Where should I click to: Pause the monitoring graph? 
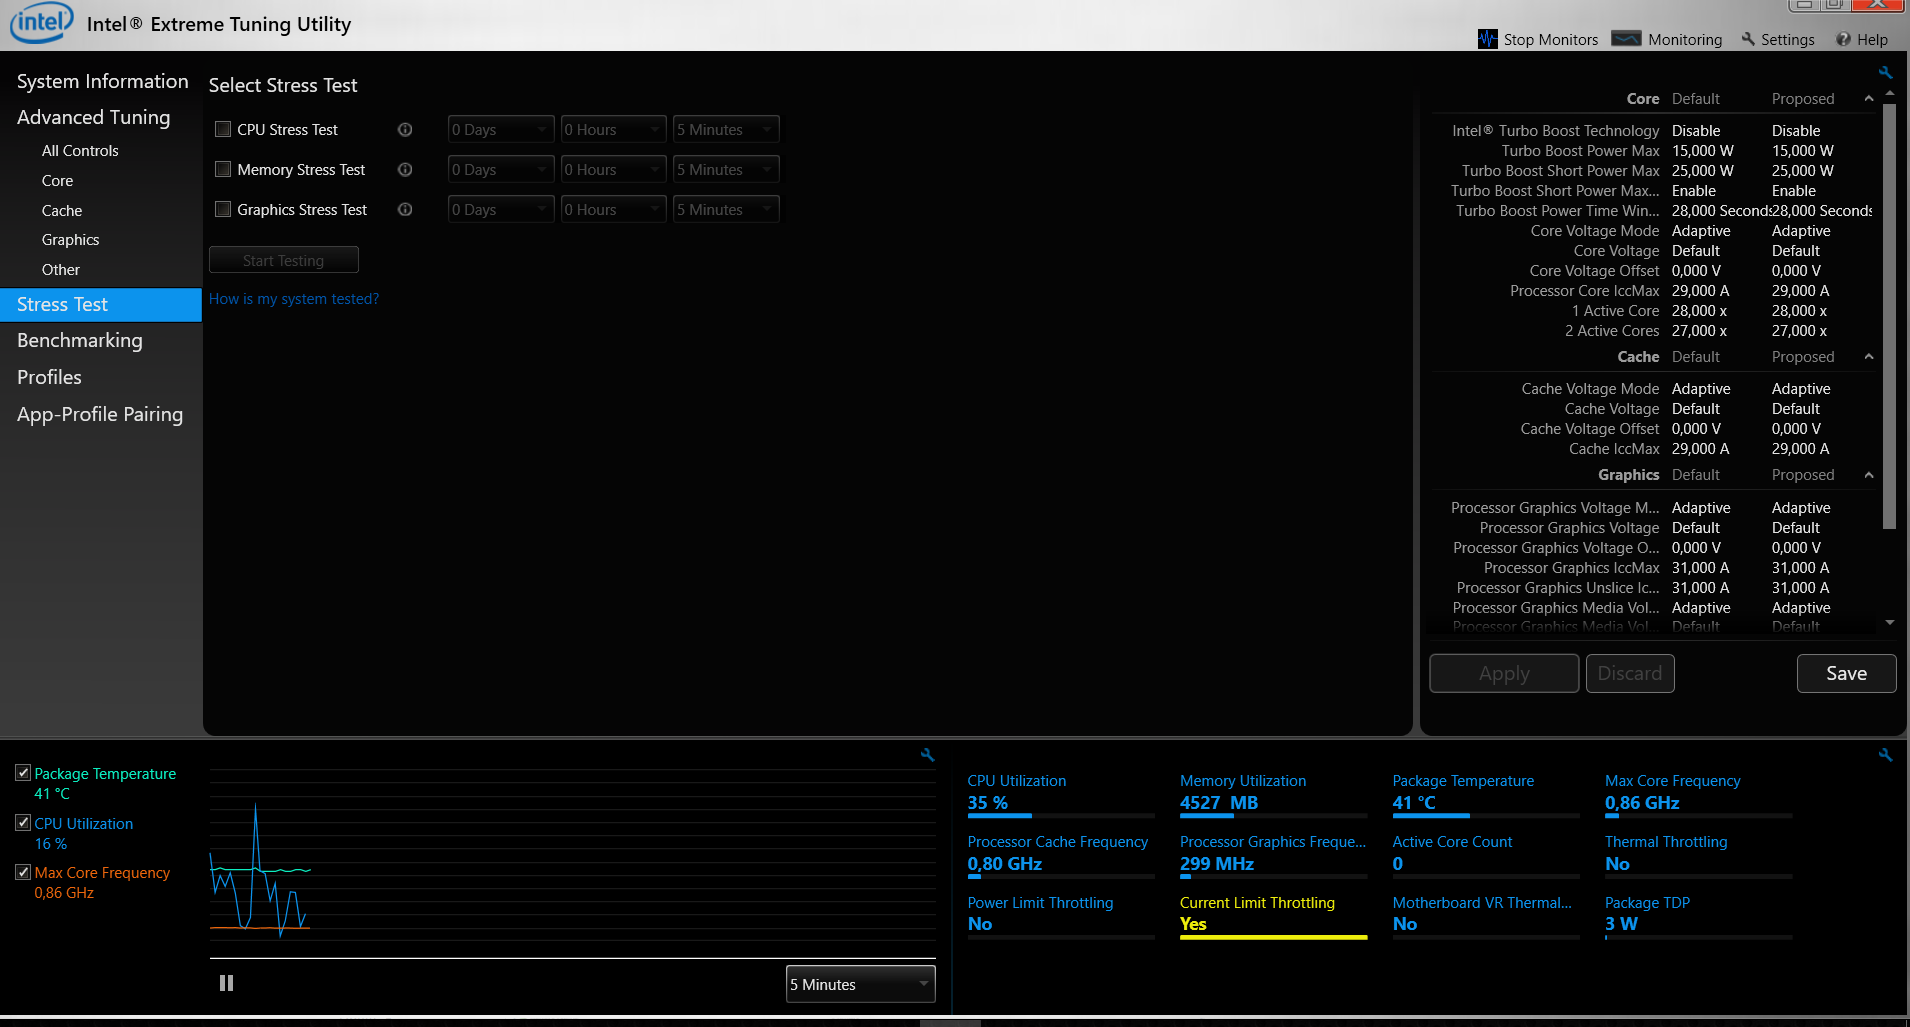click(x=226, y=982)
